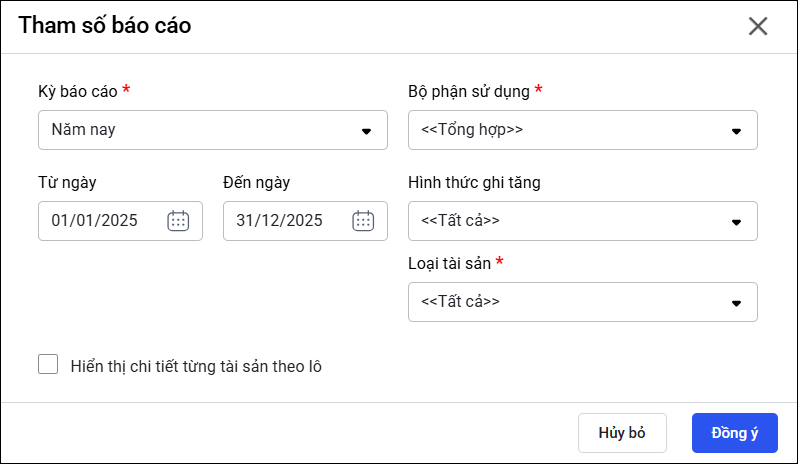Viewport: 798px width, 464px height.
Task: Open the dropdown showing <<Tổng hợp>>
Action: pyautogui.click(x=570, y=130)
